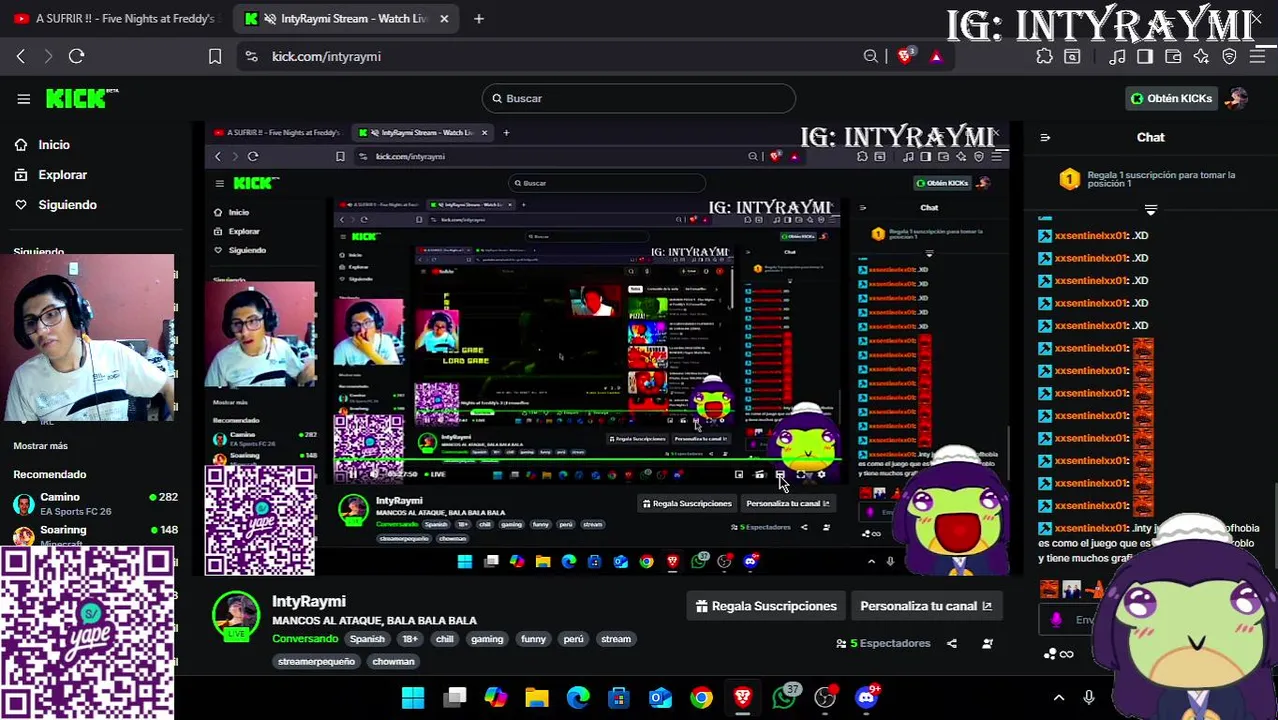Click site settings icon in address bar
Image resolution: width=1278 pixels, height=720 pixels.
tap(251, 57)
